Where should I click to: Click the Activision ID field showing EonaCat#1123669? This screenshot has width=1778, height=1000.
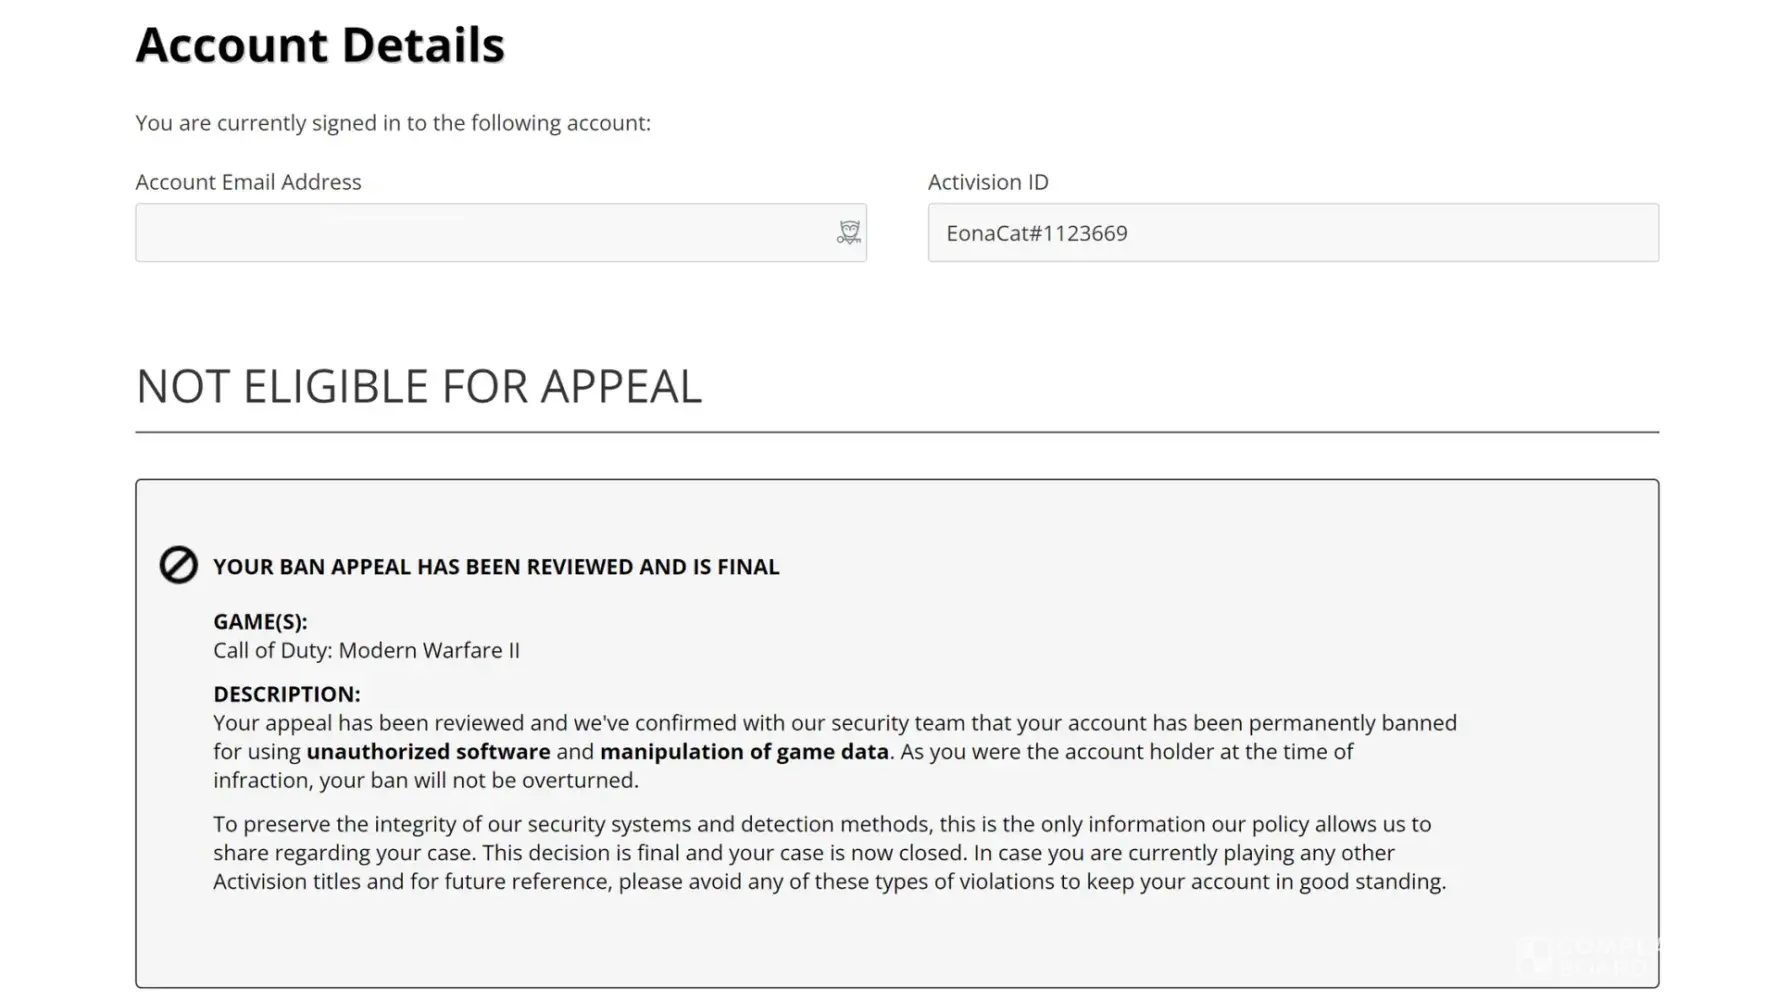coord(1292,233)
